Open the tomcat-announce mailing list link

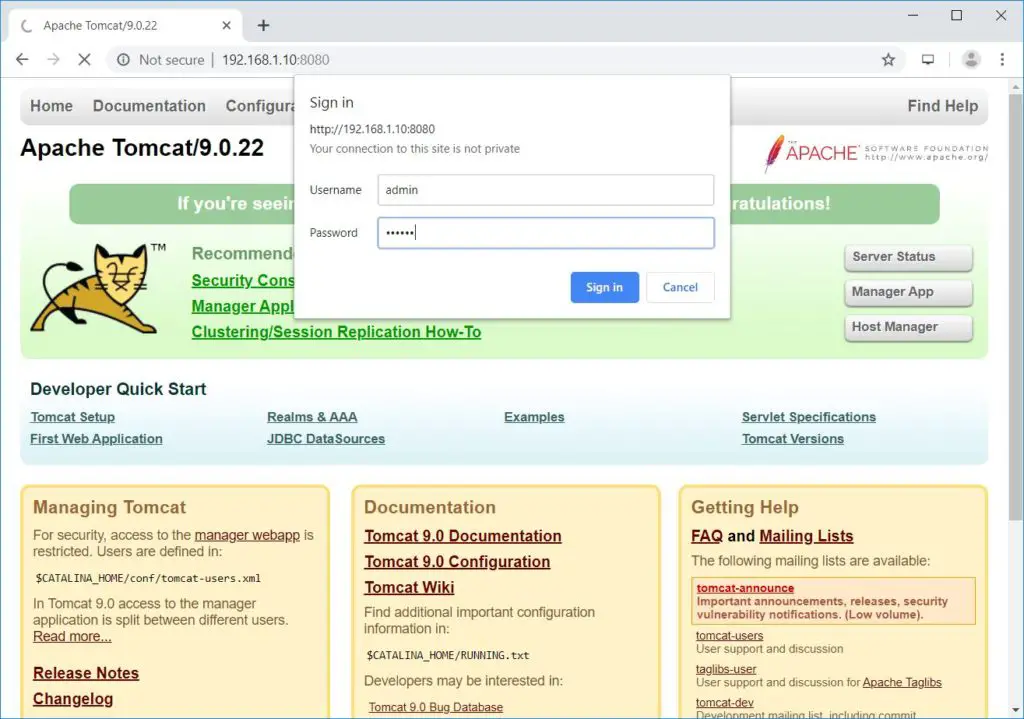[x=745, y=588]
